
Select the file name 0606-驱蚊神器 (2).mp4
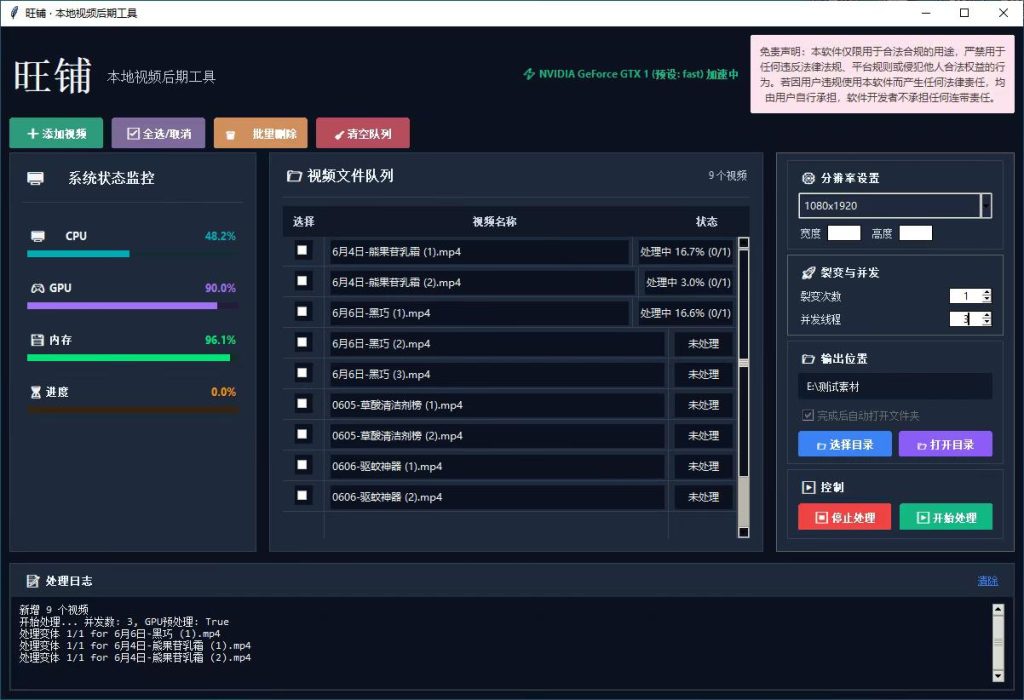click(387, 497)
